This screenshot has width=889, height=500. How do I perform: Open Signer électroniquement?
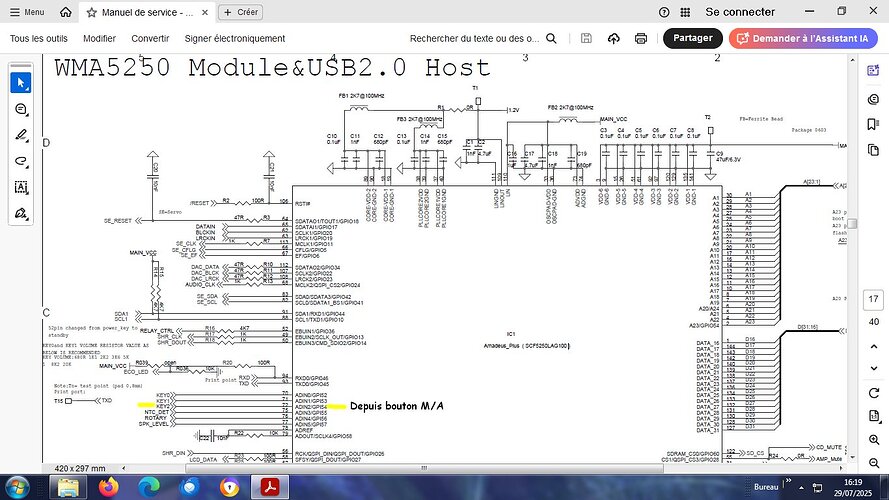coord(235,39)
